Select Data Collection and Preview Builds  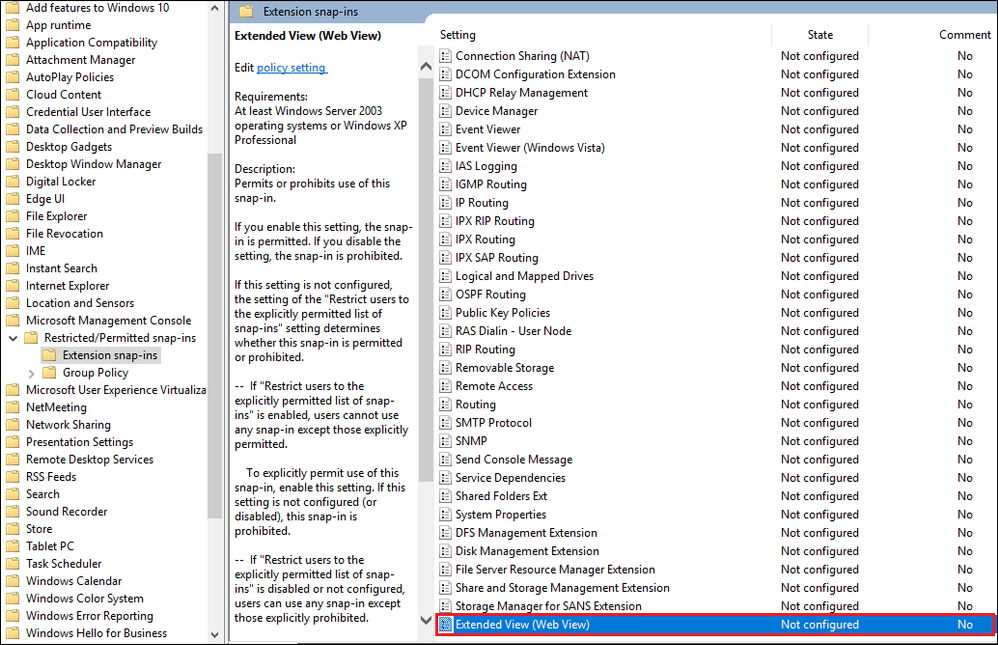pos(114,129)
